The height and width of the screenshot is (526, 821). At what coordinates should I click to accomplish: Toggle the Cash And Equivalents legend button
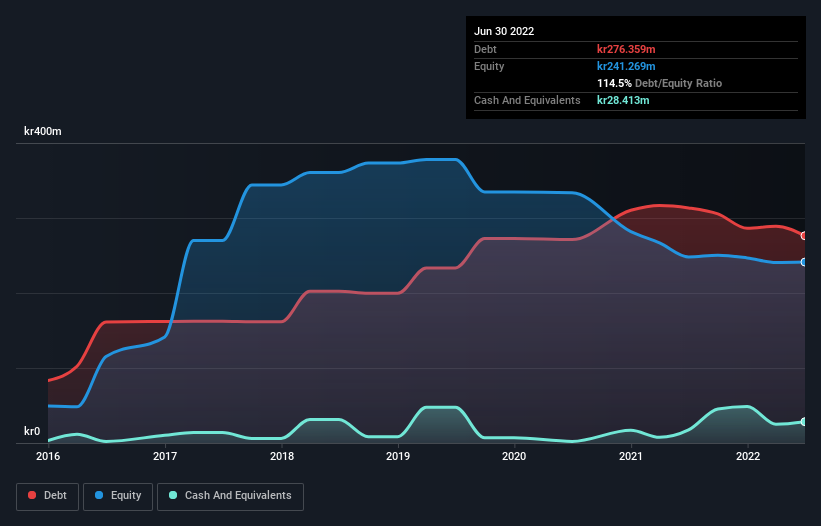230,496
